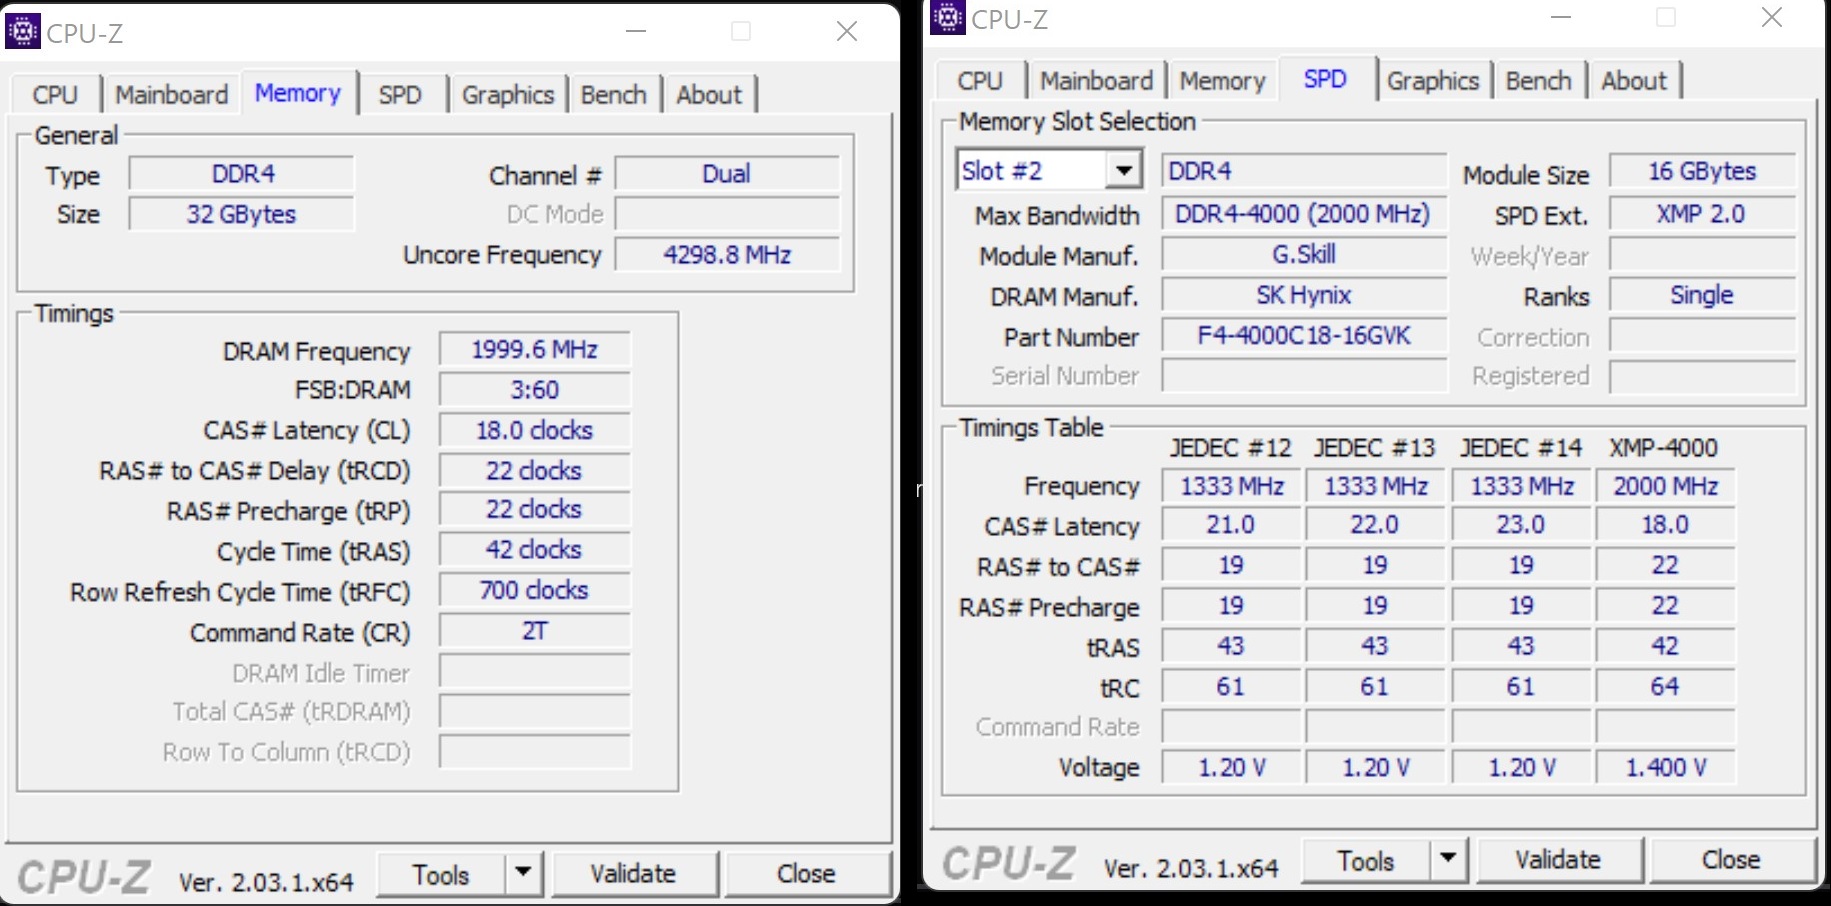1831x906 pixels.
Task: Select the SPD tab in right window
Action: [x=1325, y=79]
